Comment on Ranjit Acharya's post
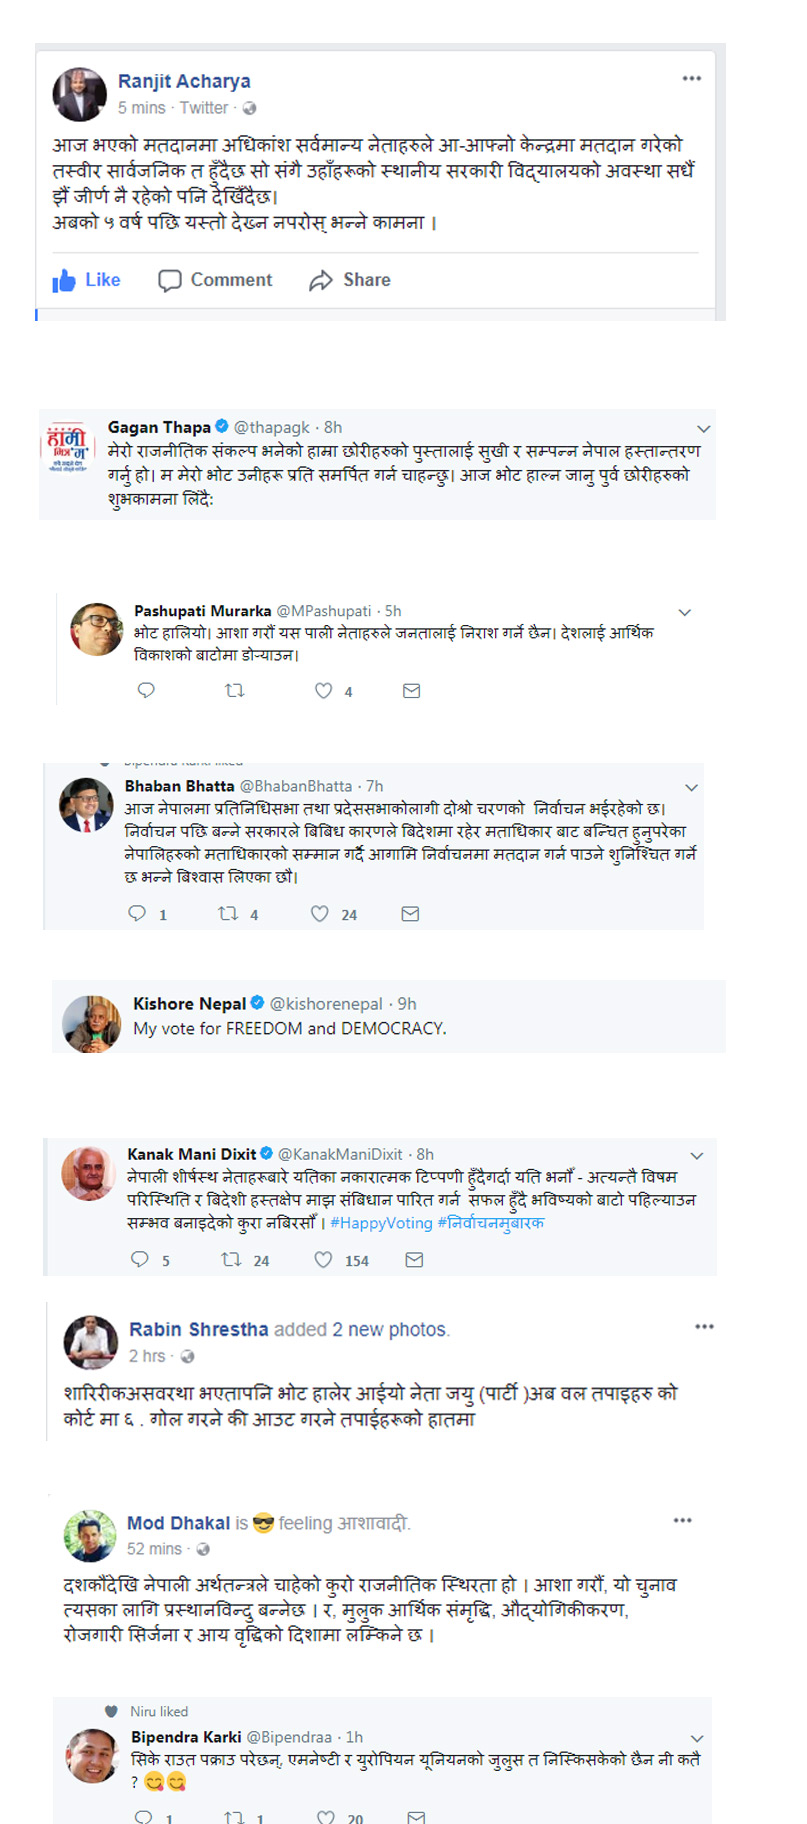This screenshot has width=807, height=1824. pyautogui.click(x=215, y=281)
